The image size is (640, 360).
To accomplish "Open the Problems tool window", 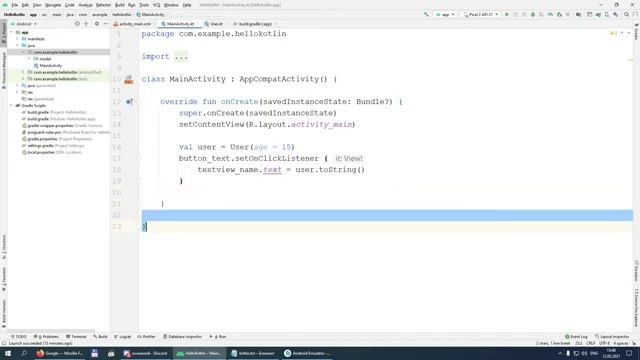I will pos(46,337).
